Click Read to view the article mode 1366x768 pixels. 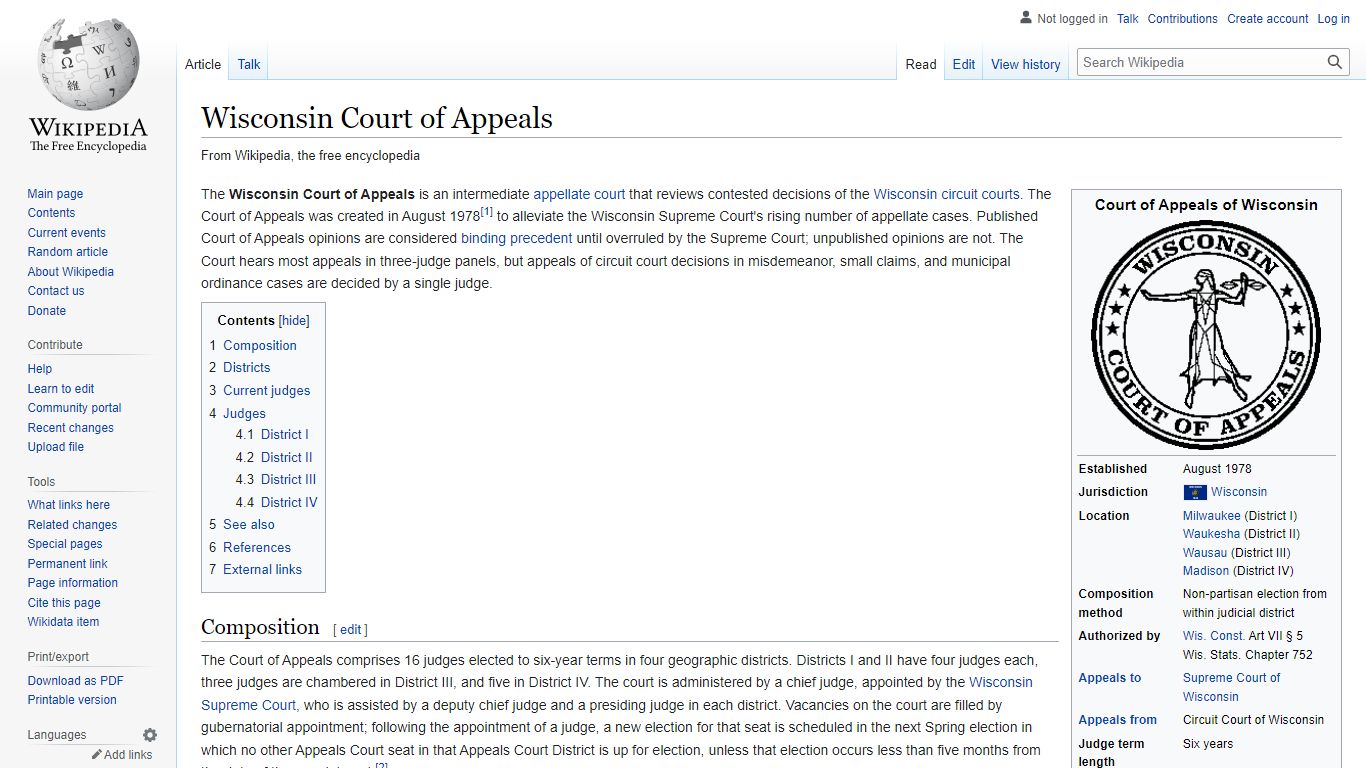click(x=920, y=64)
